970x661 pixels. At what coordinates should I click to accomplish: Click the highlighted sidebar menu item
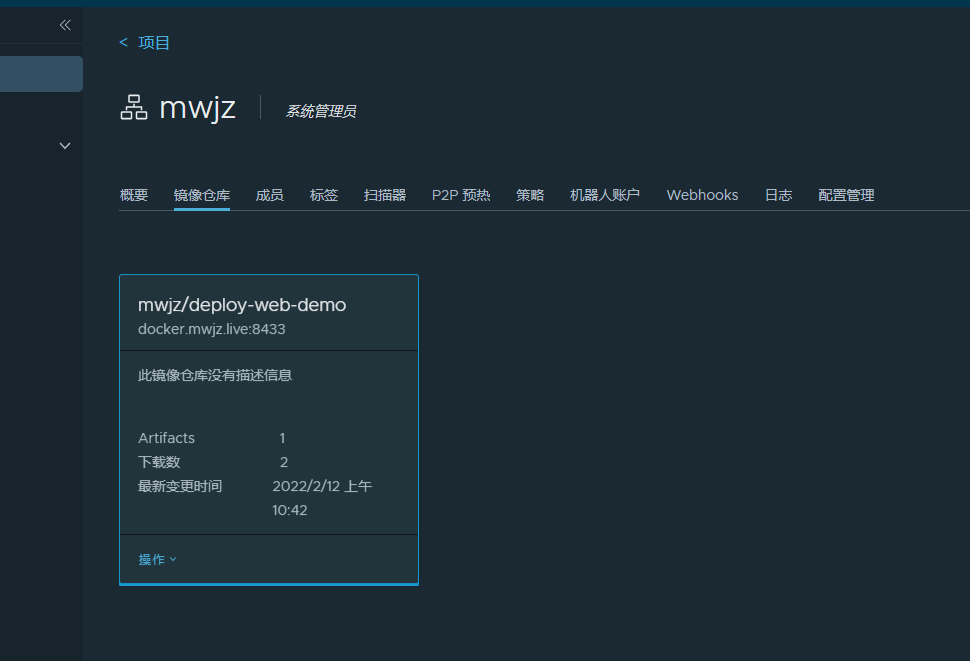[x=41, y=74]
